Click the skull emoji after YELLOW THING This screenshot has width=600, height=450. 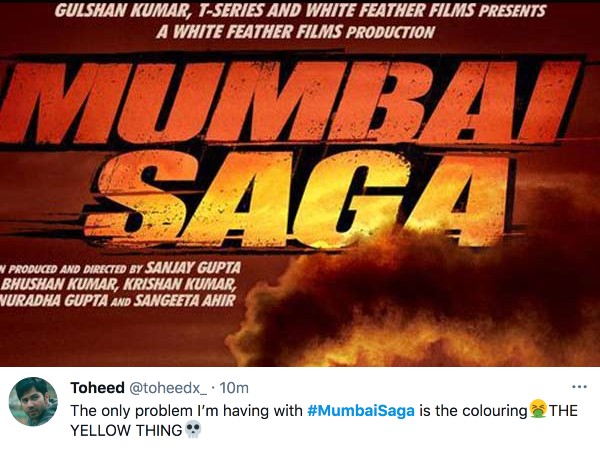click(193, 429)
